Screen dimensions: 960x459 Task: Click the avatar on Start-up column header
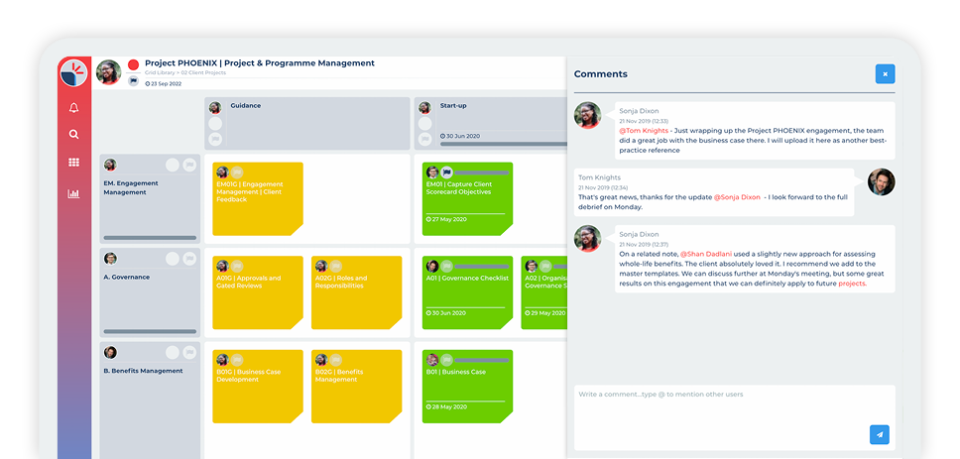425,108
